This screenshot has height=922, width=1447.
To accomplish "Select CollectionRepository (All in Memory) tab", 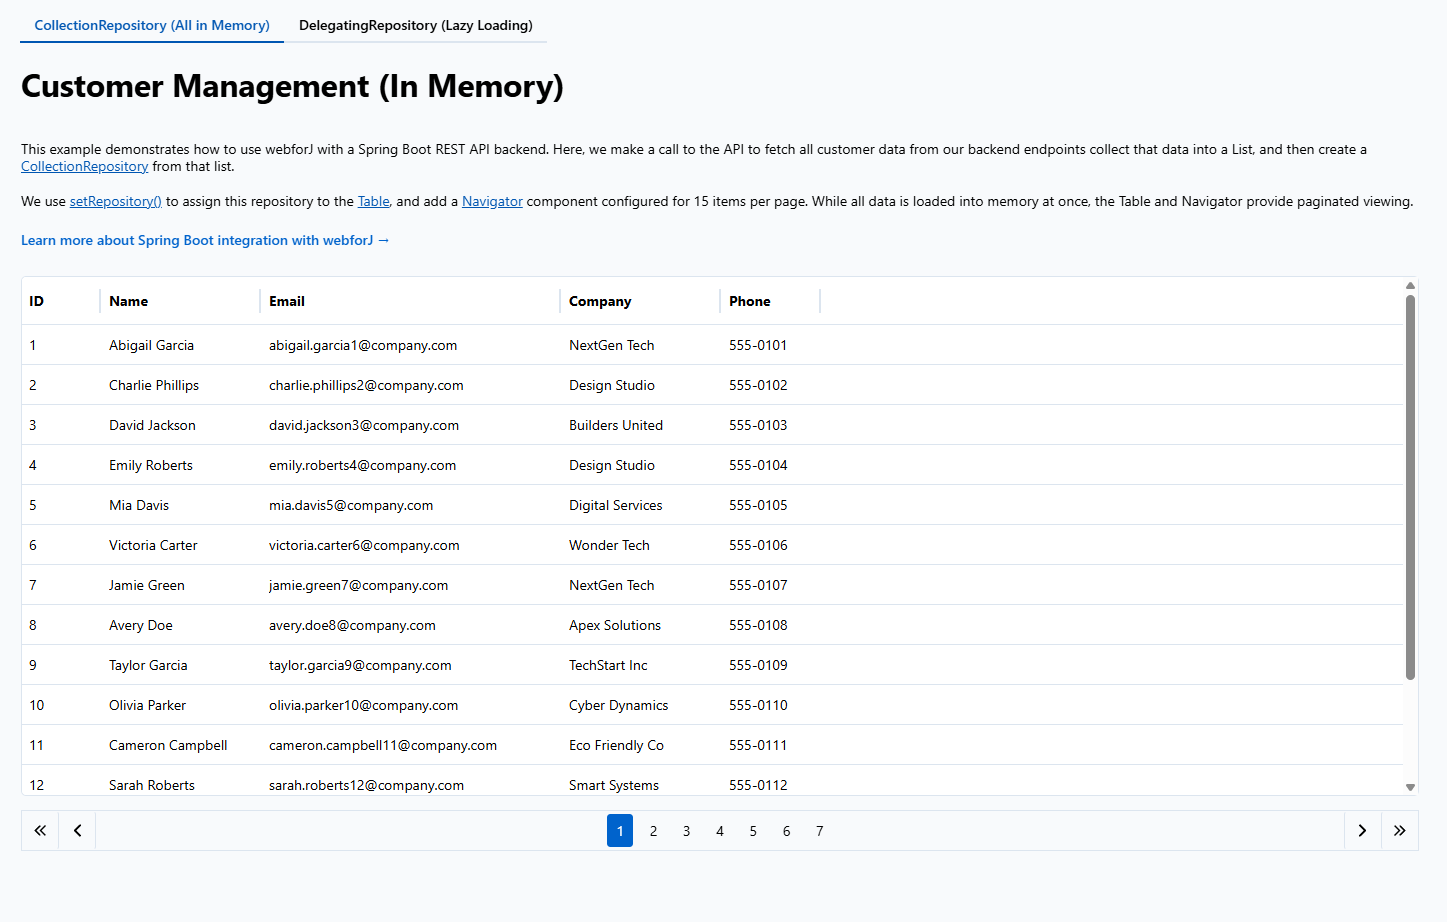I will click(x=152, y=25).
